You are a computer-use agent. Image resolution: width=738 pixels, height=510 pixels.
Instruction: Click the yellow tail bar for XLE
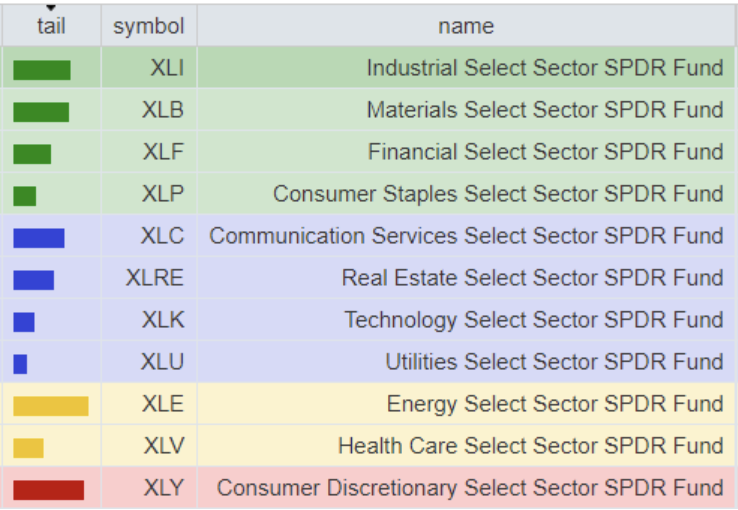pos(51,405)
